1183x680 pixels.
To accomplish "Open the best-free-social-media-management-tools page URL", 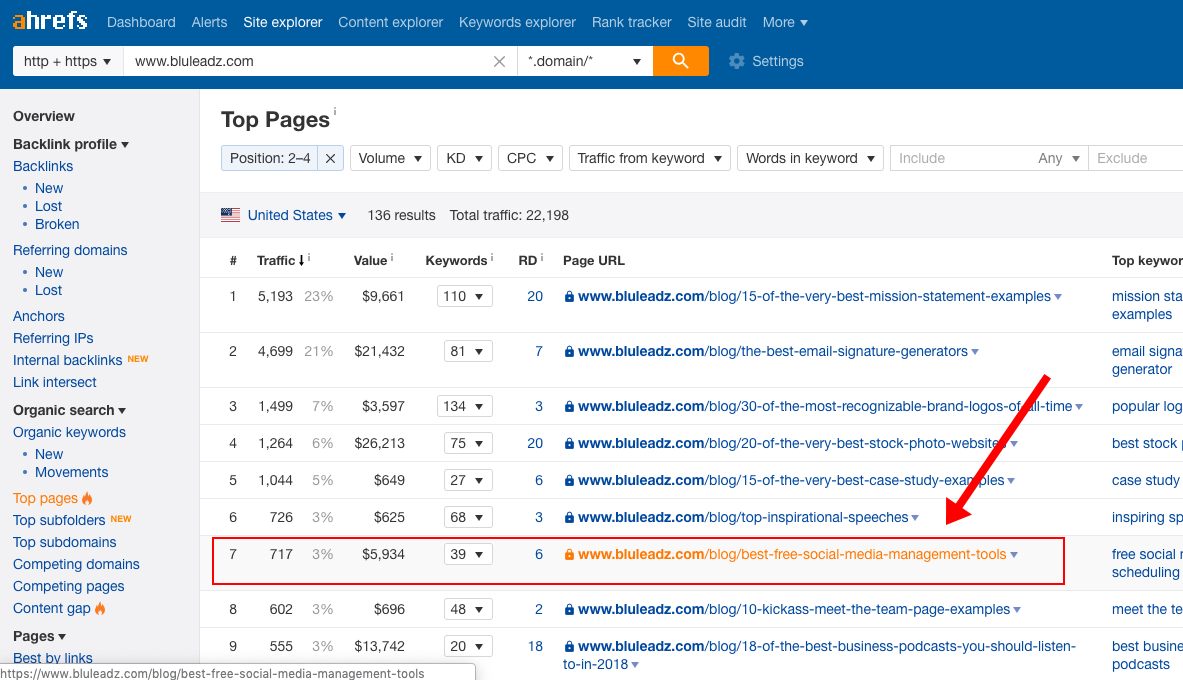I will click(792, 555).
